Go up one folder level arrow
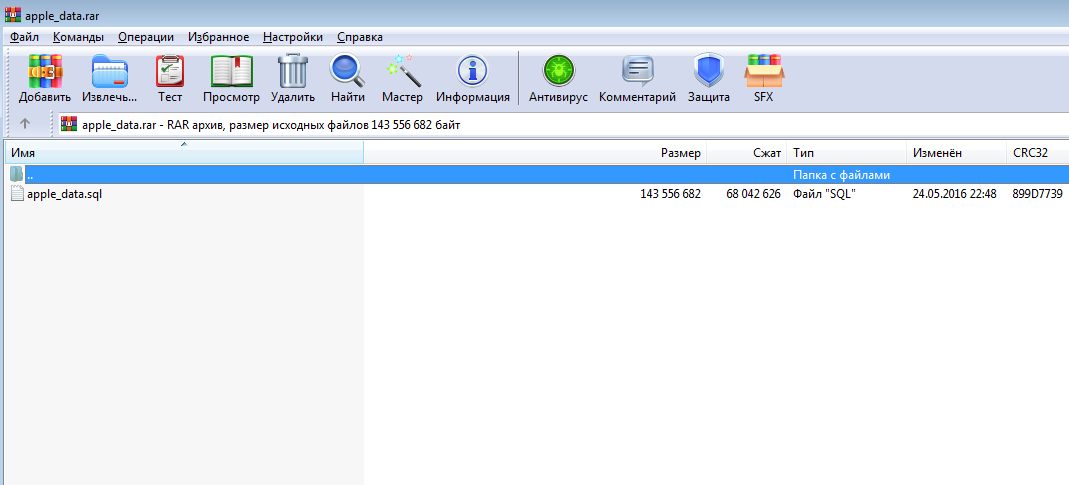Image resolution: width=1069 pixels, height=485 pixels. point(25,124)
